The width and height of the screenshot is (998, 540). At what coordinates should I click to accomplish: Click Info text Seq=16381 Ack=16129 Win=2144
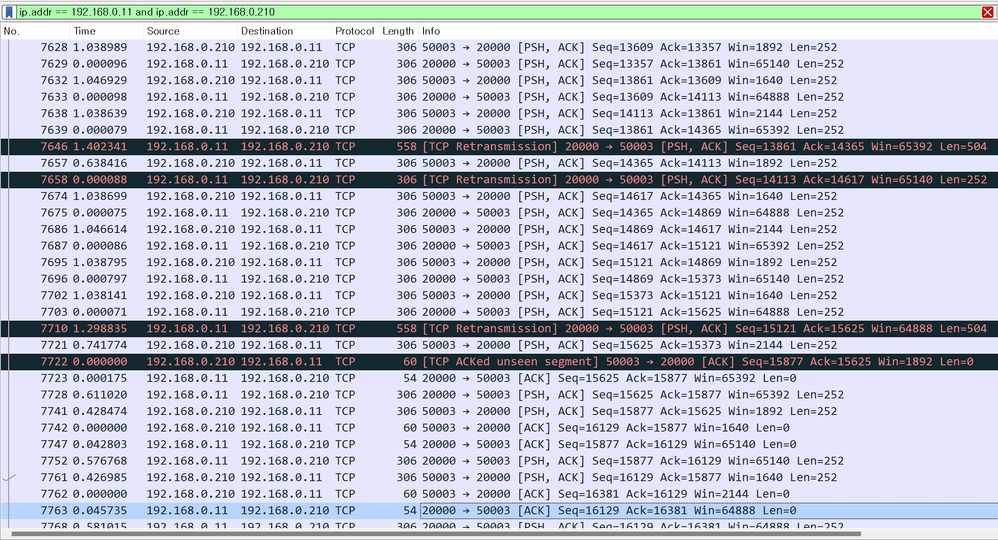(x=654, y=494)
